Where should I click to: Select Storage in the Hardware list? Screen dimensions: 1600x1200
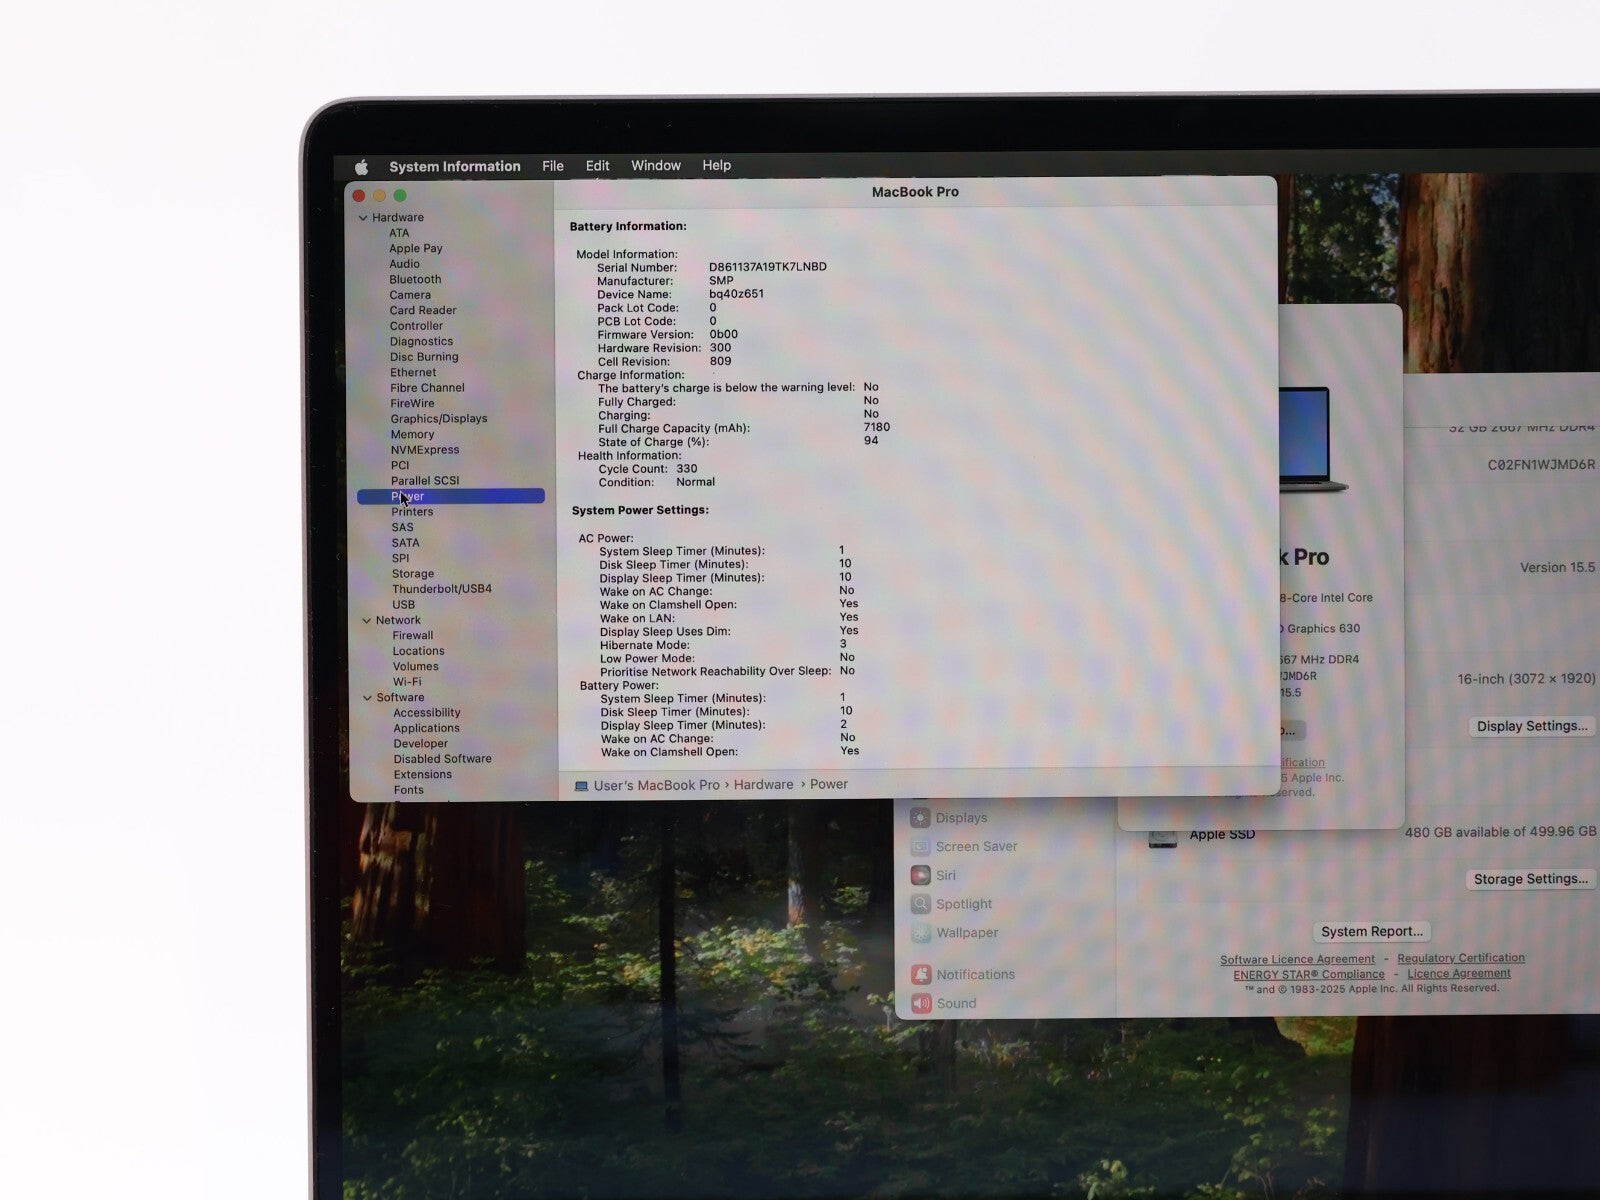(x=413, y=574)
